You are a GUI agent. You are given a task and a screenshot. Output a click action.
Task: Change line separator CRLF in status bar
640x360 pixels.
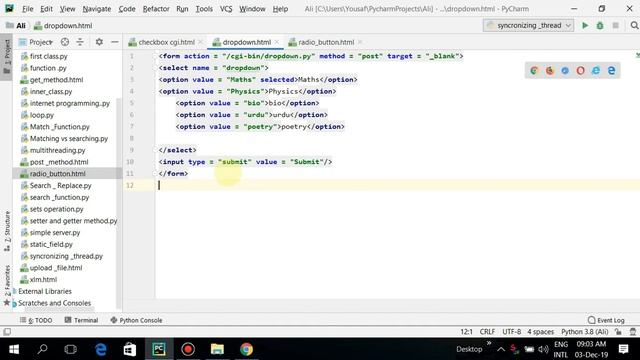pos(487,332)
